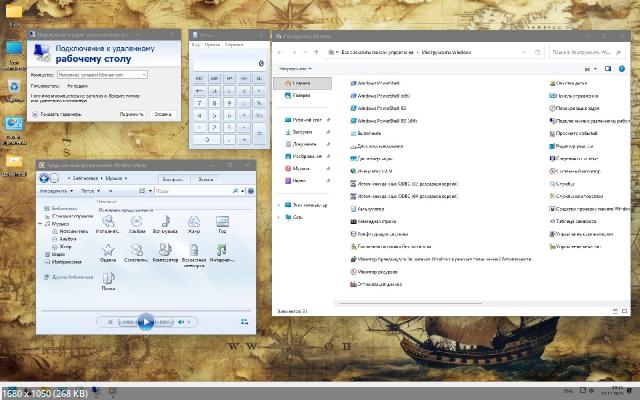Viewport: 640px width, 400px height.
Task: Open the Композитор icon in Media Player
Action: click(x=164, y=250)
